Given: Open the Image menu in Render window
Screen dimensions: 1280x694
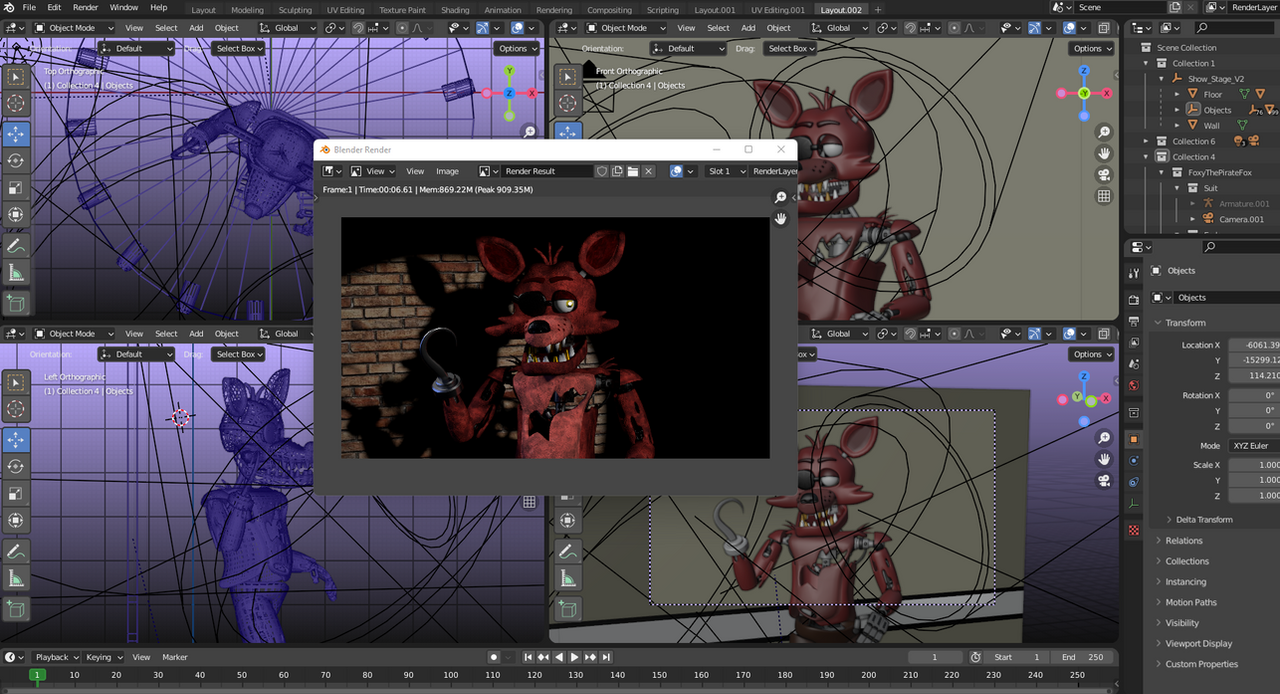Looking at the screenshot, I should (x=447, y=171).
